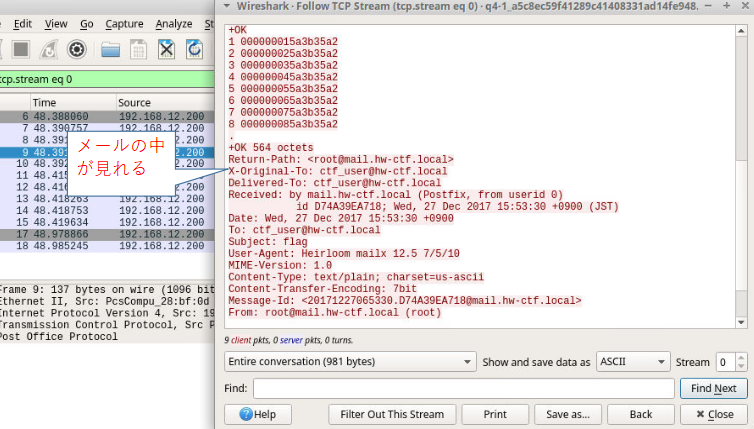Click the Find text field

click(464, 388)
